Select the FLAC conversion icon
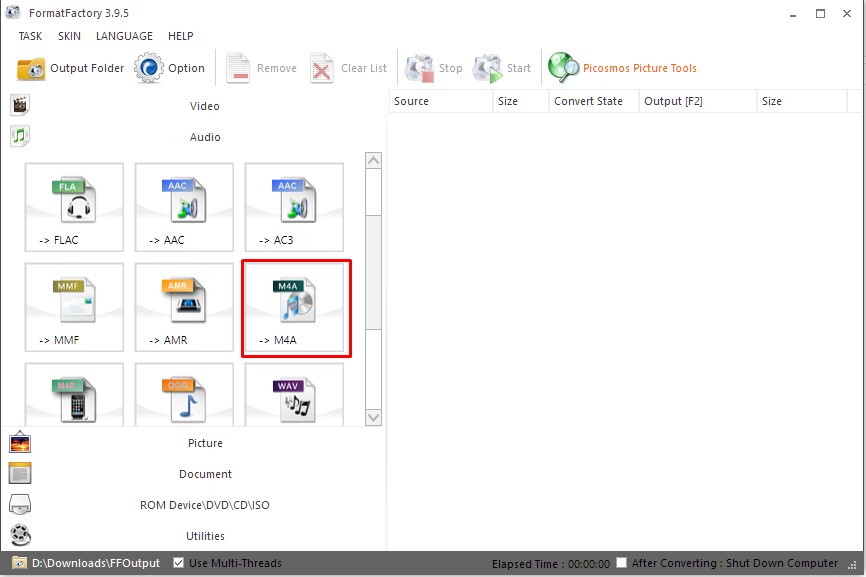This screenshot has width=866, height=577. 74,207
